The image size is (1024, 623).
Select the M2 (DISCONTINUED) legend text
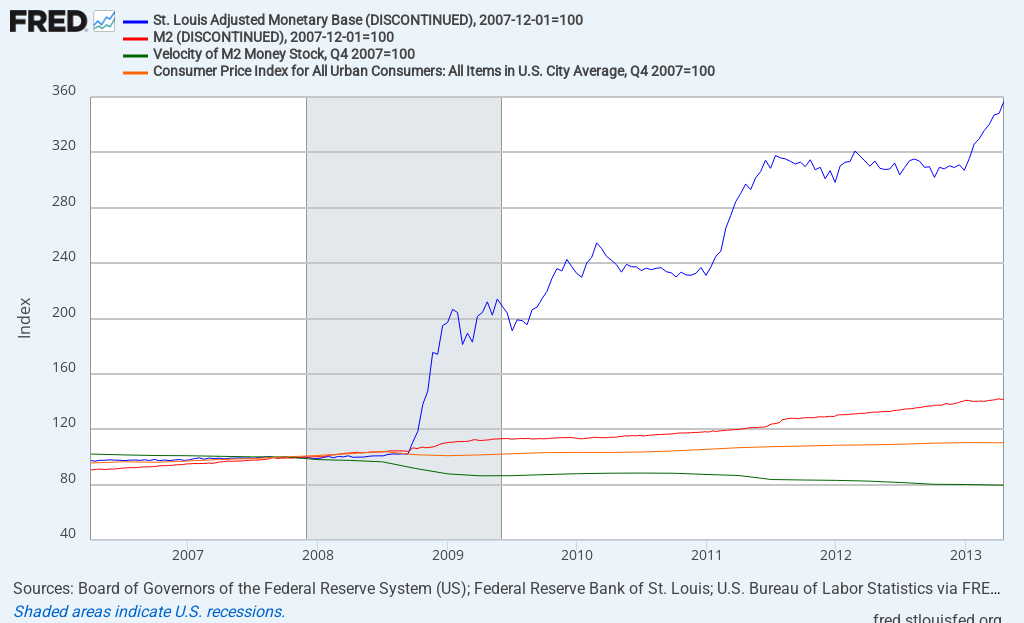(273, 37)
